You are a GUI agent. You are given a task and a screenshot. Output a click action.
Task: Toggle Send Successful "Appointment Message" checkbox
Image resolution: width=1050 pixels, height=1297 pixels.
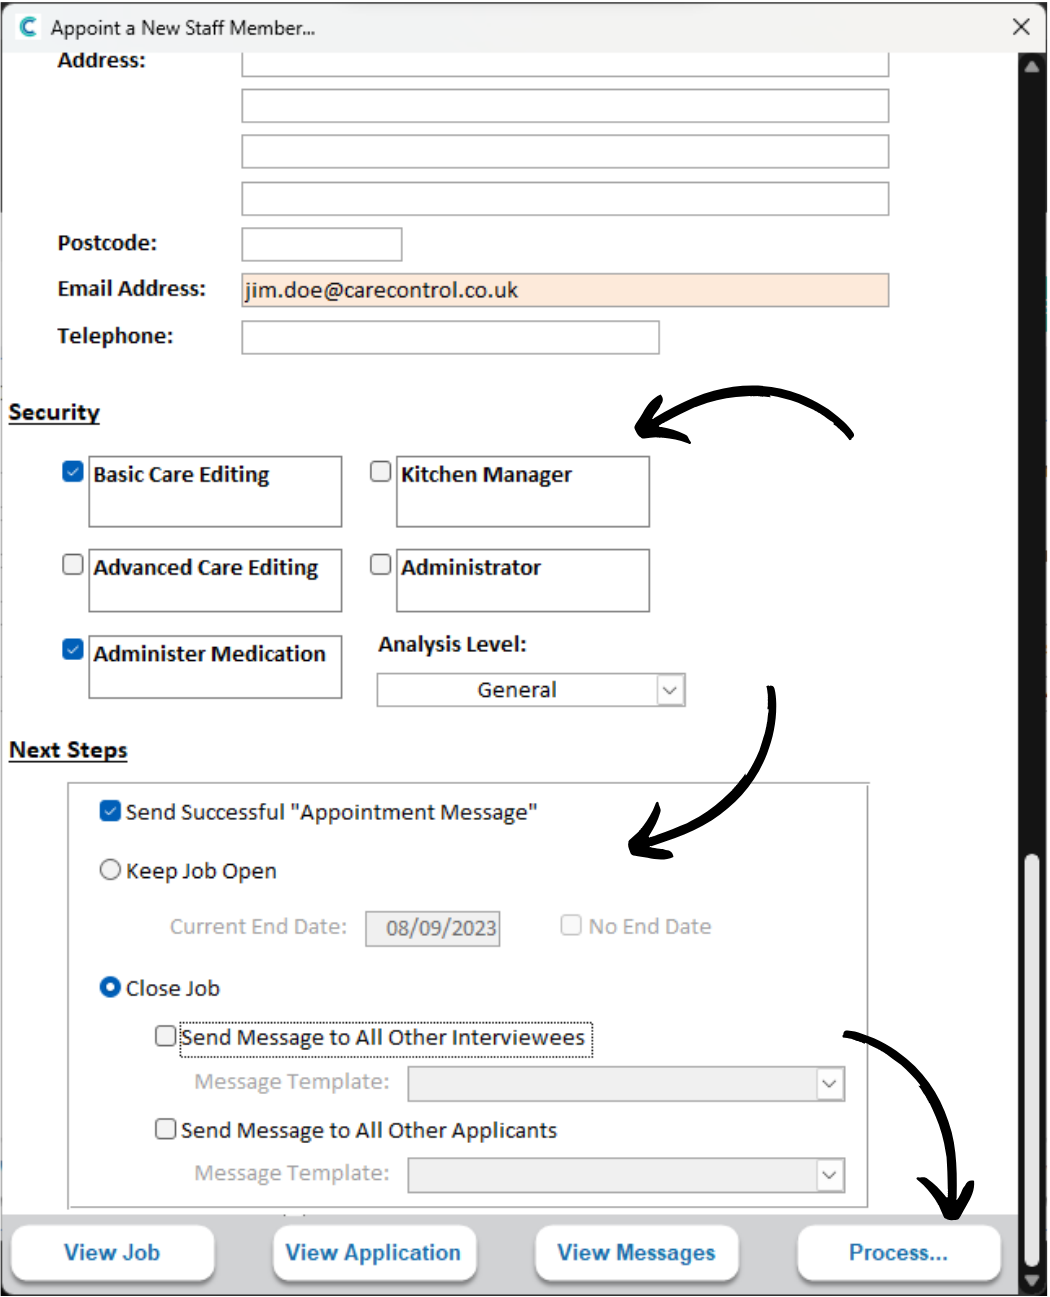coord(111,811)
